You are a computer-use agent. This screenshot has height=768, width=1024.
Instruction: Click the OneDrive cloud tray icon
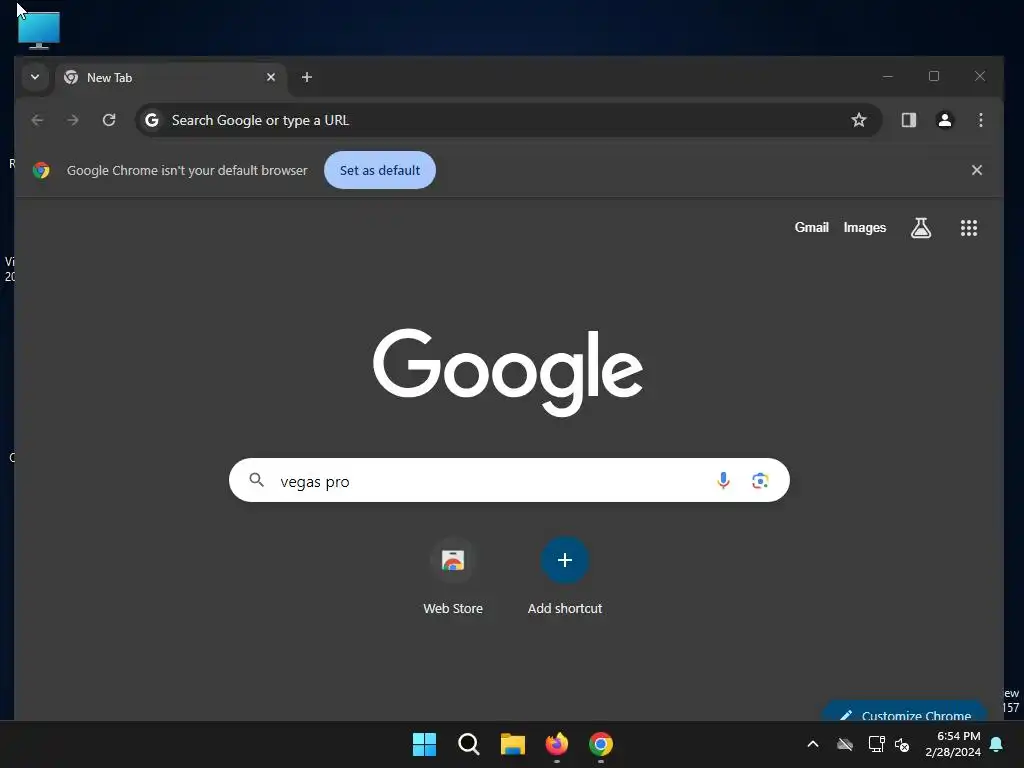tap(845, 744)
